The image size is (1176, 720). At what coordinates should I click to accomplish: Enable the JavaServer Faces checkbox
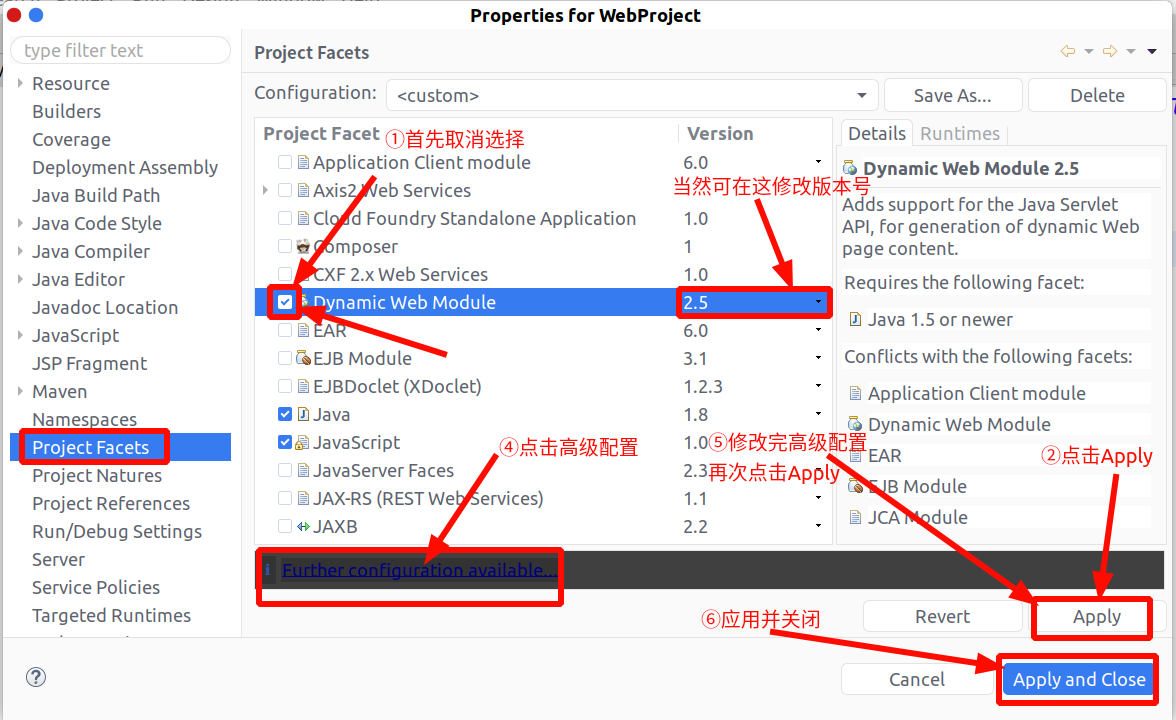(x=285, y=470)
